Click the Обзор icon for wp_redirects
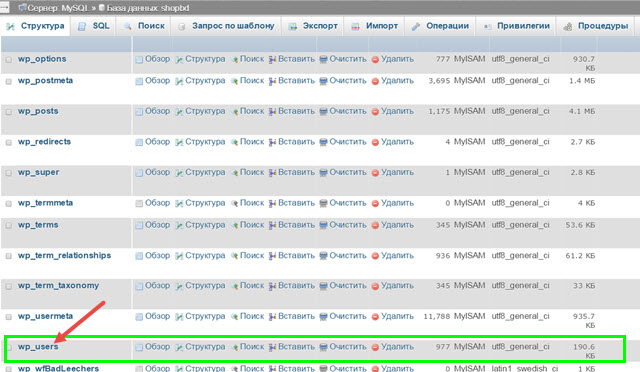 139,142
